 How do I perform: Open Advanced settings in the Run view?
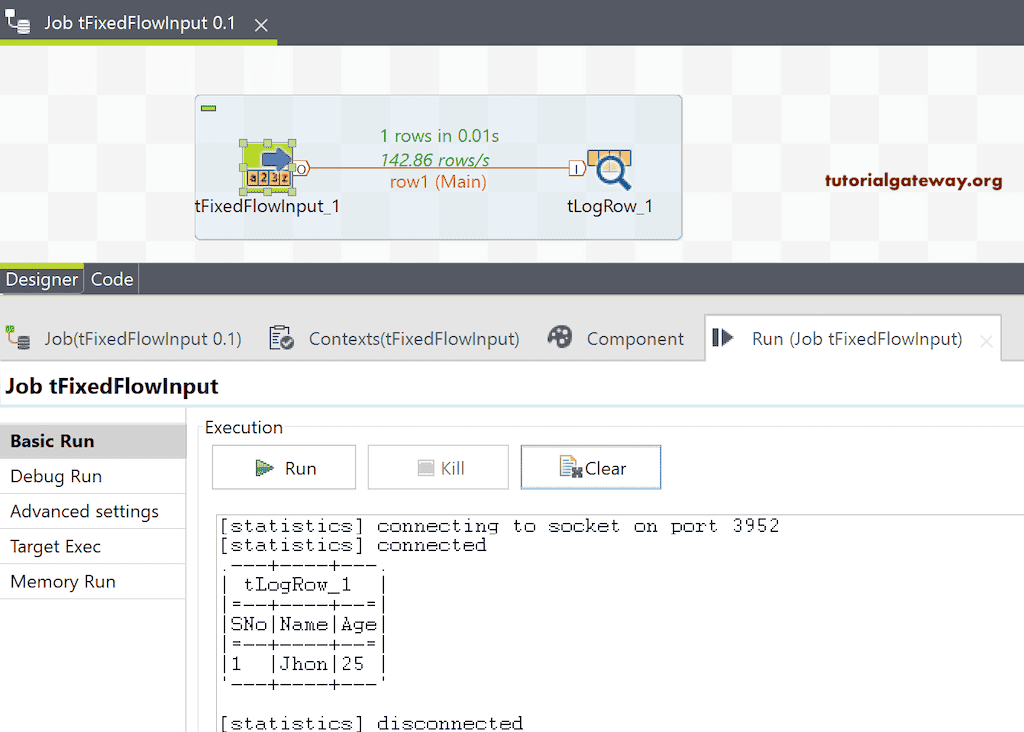point(83,511)
